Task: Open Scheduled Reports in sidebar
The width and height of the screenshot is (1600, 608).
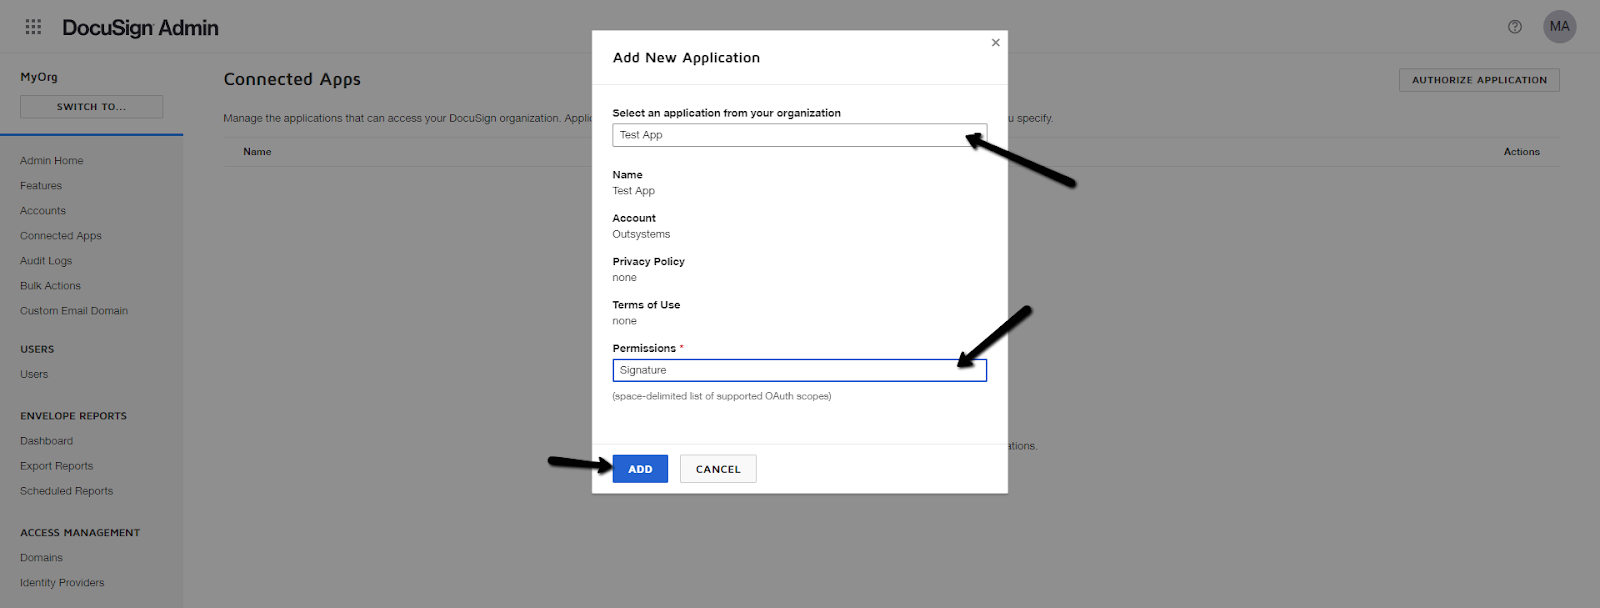Action: click(x=66, y=491)
